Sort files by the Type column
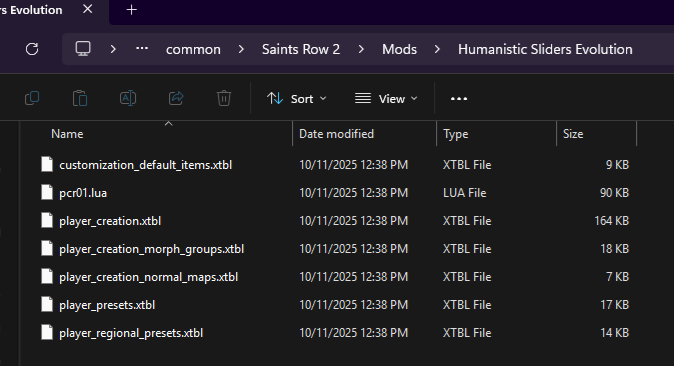The width and height of the screenshot is (674, 366). click(456, 134)
